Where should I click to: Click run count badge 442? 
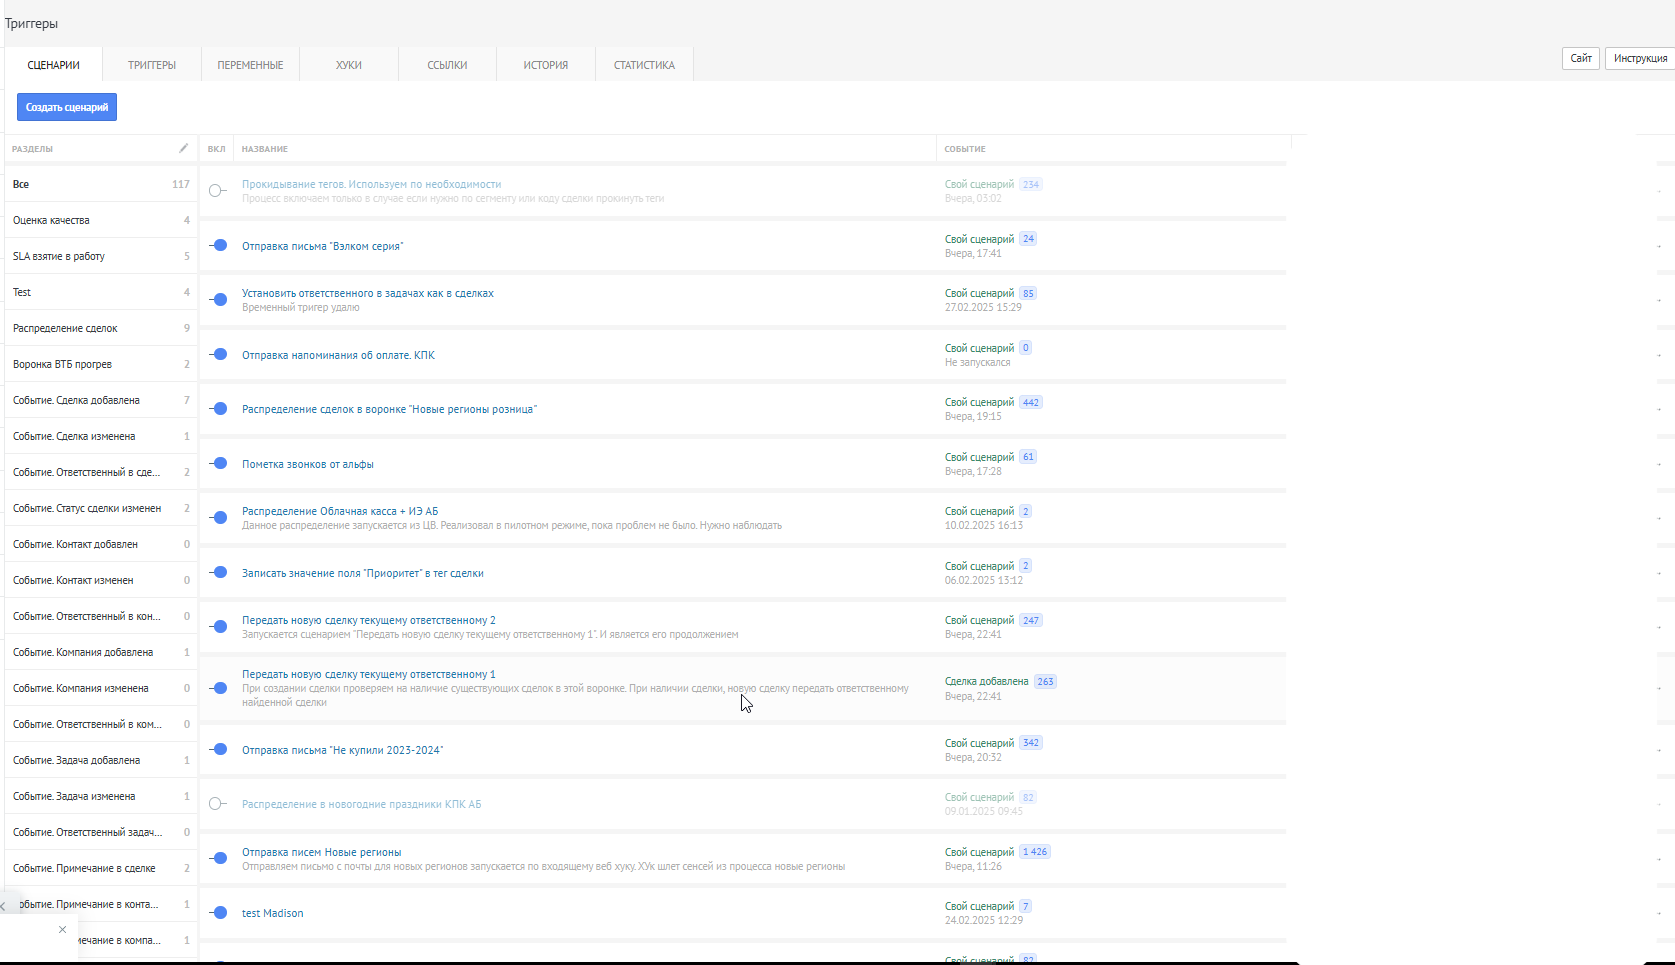(x=1030, y=403)
